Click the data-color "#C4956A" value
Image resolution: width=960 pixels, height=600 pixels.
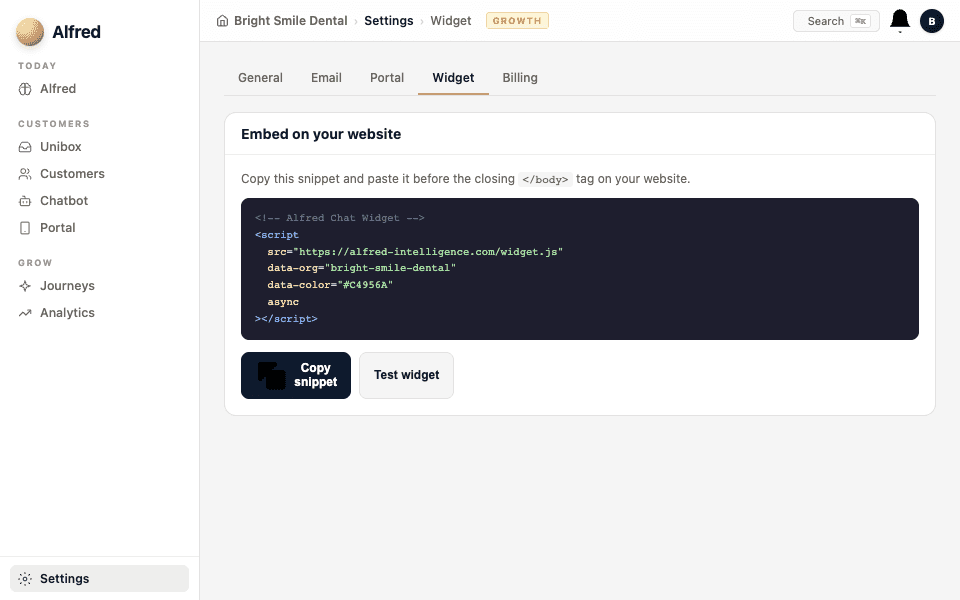pyautogui.click(x=365, y=285)
